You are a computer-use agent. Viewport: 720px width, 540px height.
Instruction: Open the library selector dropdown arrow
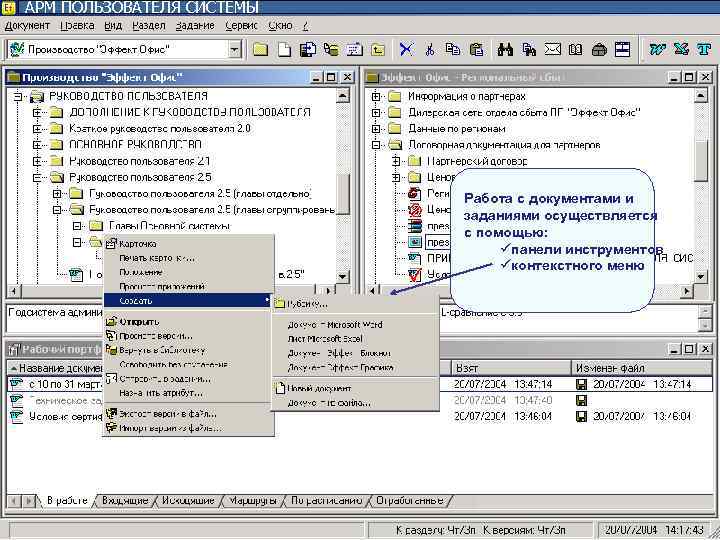point(235,49)
